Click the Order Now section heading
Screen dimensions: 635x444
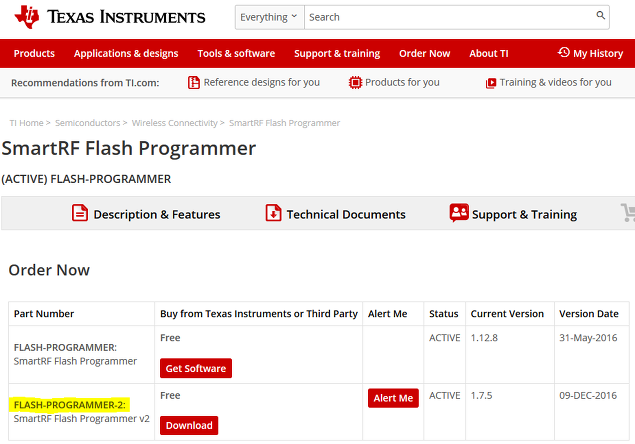pos(49,270)
